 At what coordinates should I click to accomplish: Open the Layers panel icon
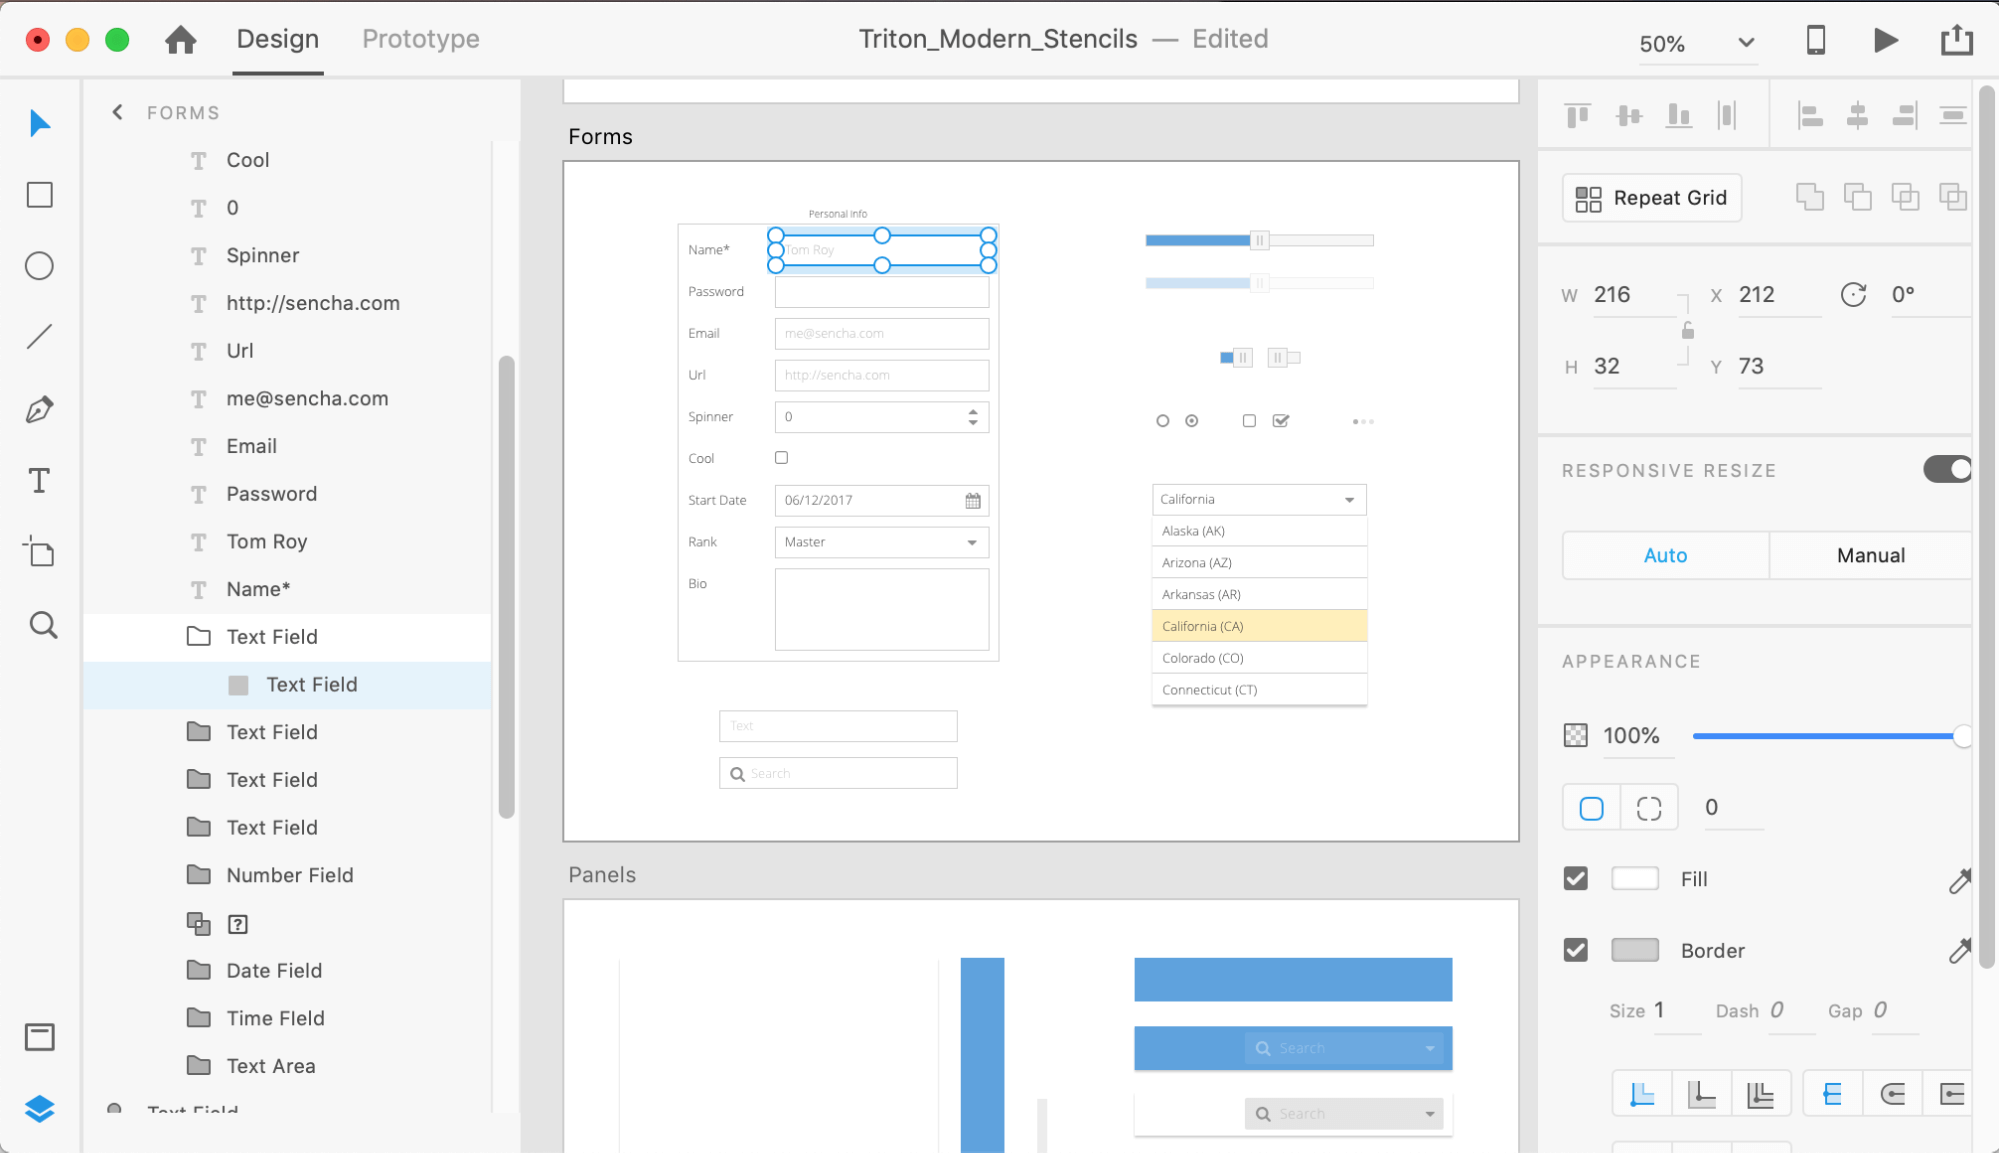click(x=40, y=1108)
